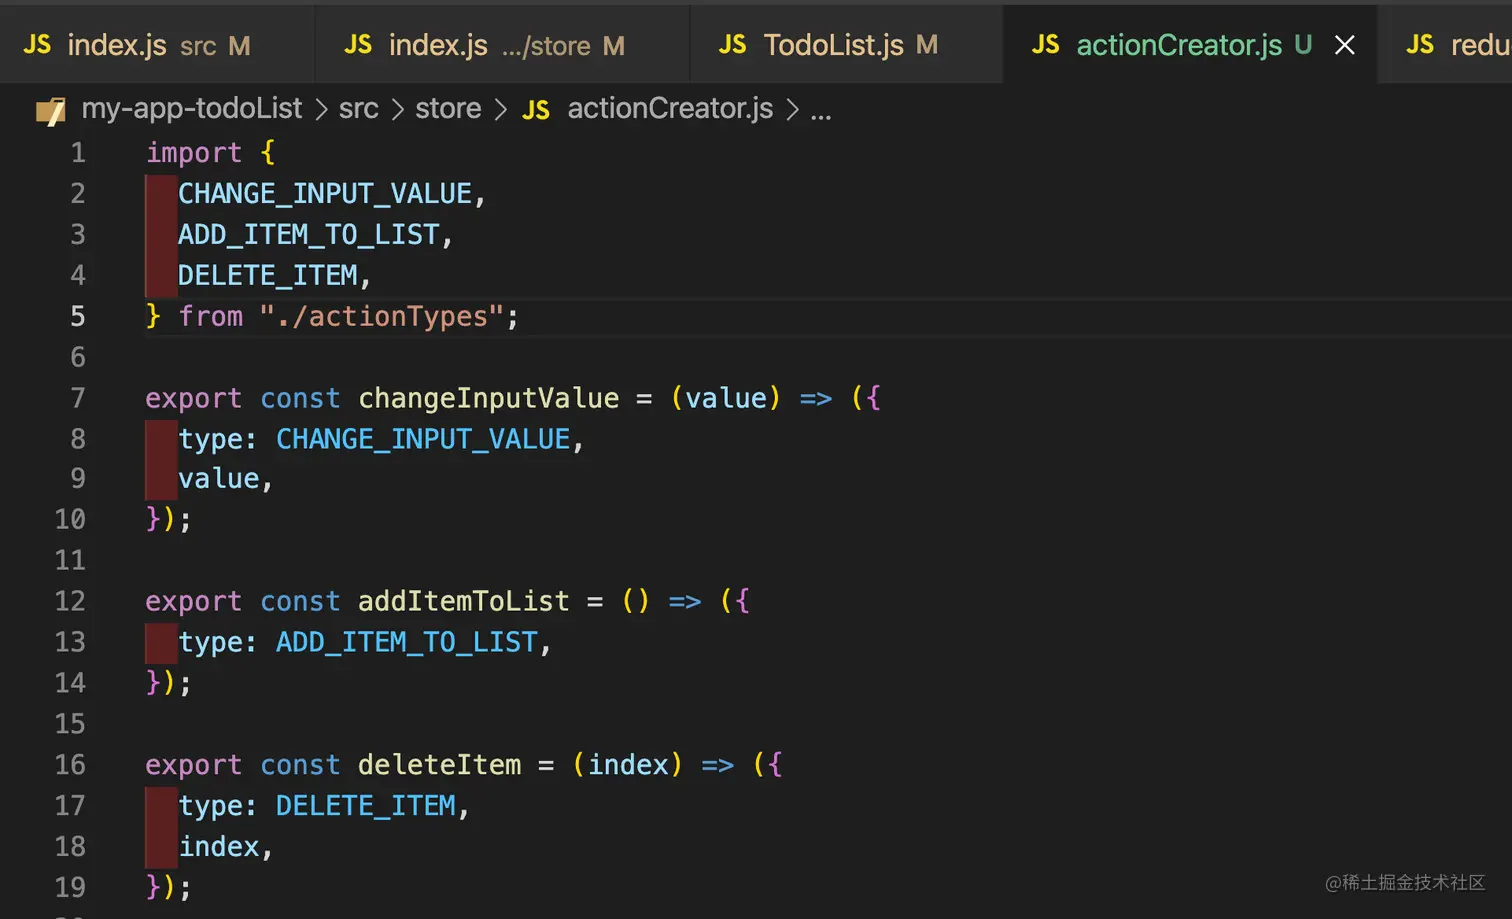1512x919 pixels.
Task: Click DELETE_ITEM in the import list on line 4
Action: (268, 276)
